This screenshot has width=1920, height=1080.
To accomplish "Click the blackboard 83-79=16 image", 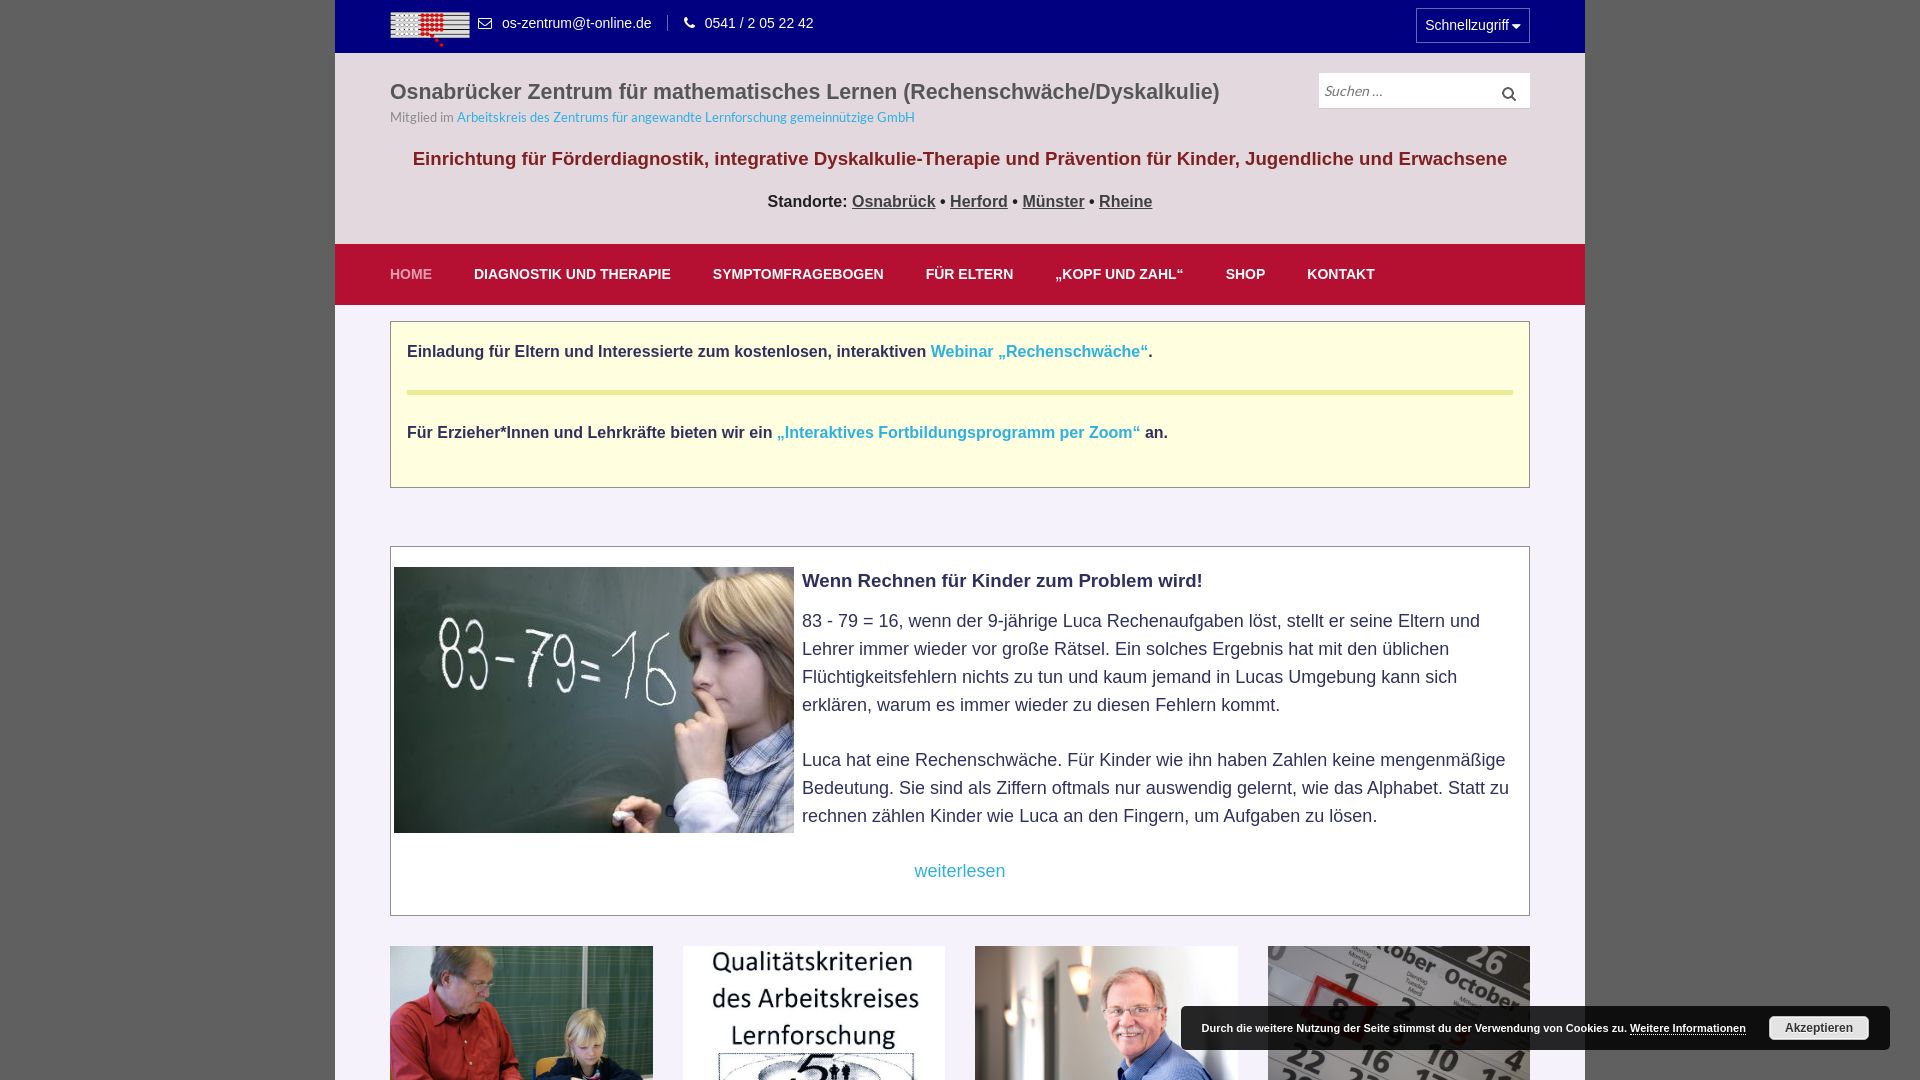I will pyautogui.click(x=594, y=700).
